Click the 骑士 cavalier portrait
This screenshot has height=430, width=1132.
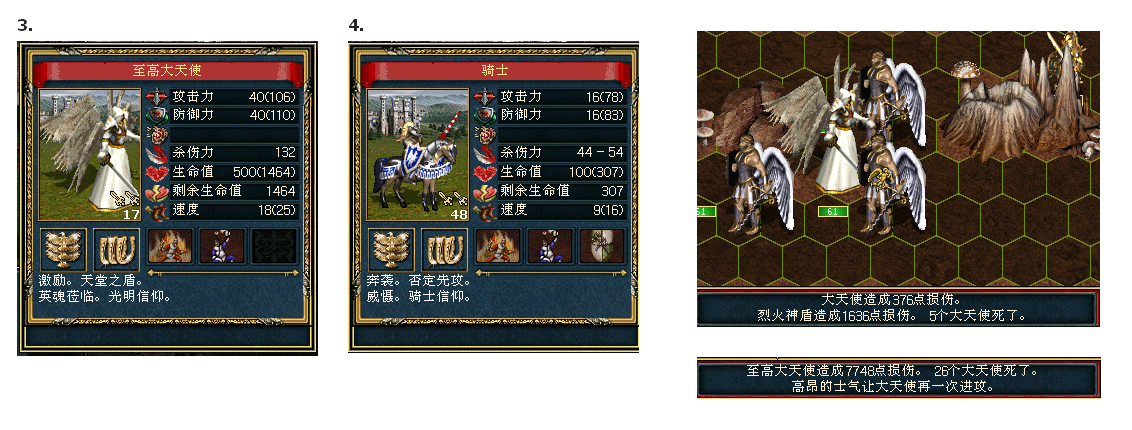pos(419,154)
